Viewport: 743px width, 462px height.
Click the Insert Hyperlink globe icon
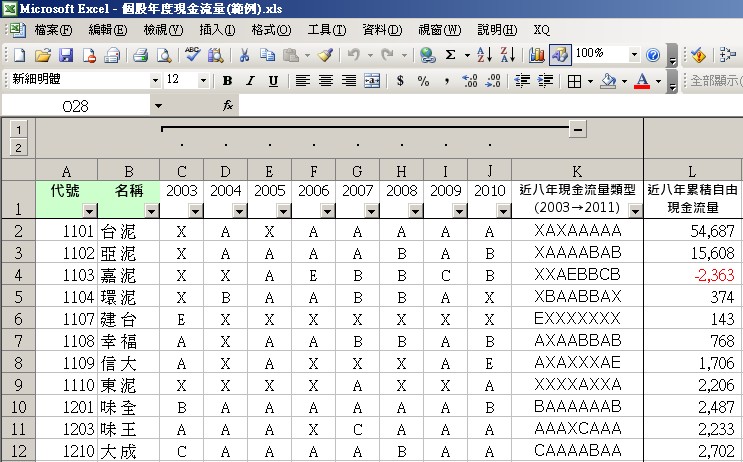click(427, 55)
